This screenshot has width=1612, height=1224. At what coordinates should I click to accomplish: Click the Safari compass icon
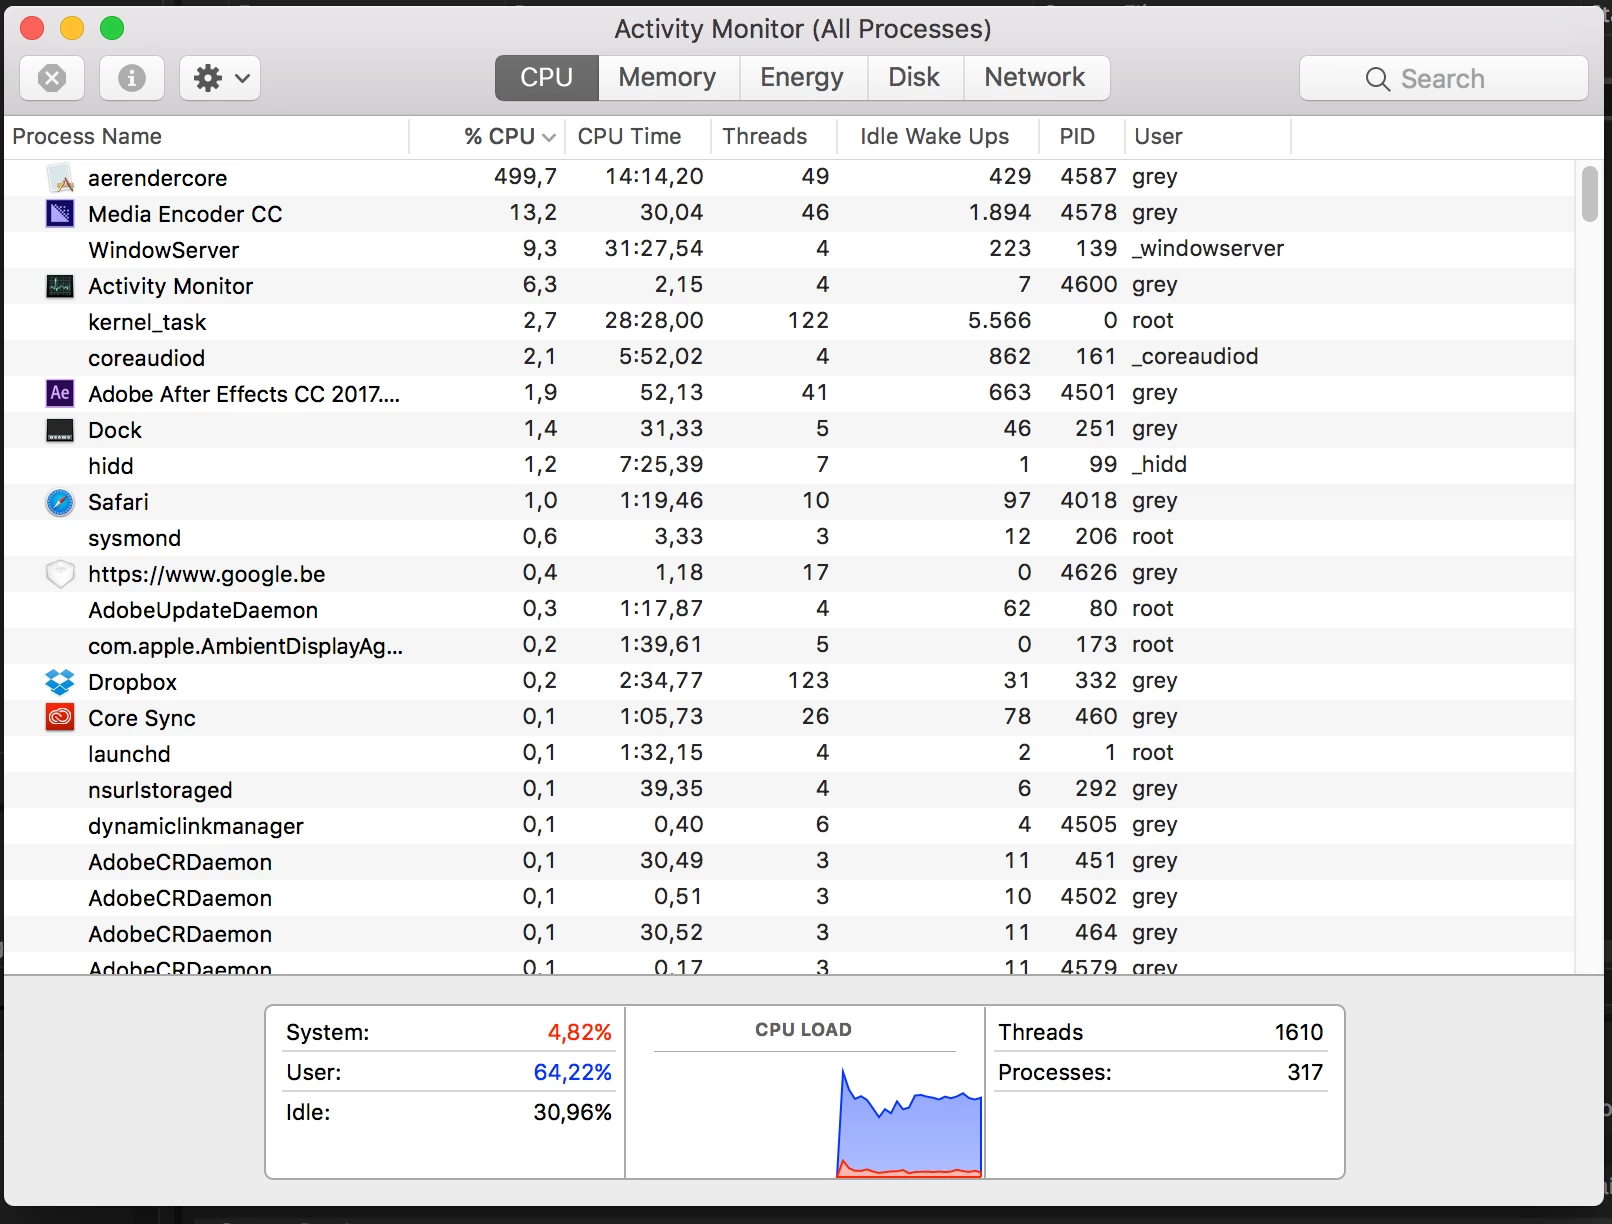tap(61, 502)
